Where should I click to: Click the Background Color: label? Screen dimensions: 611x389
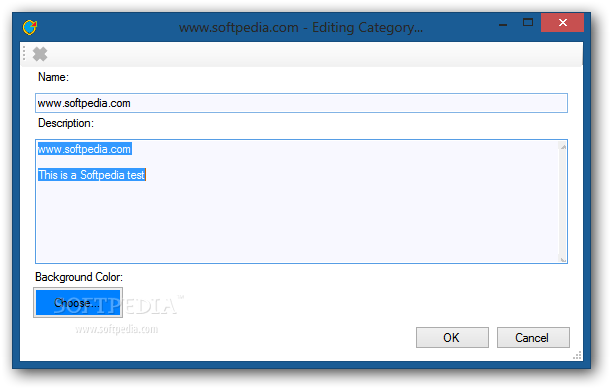click(79, 277)
